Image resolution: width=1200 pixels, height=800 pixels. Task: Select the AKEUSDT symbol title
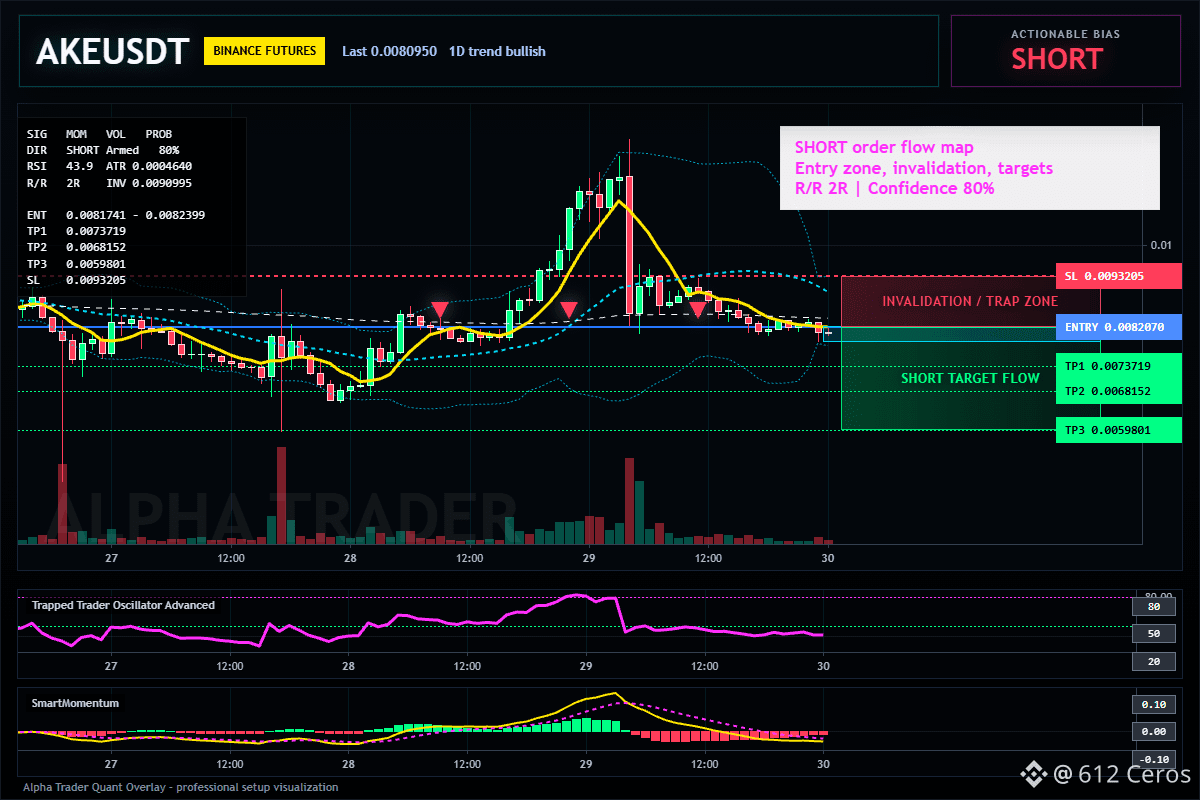[x=112, y=51]
